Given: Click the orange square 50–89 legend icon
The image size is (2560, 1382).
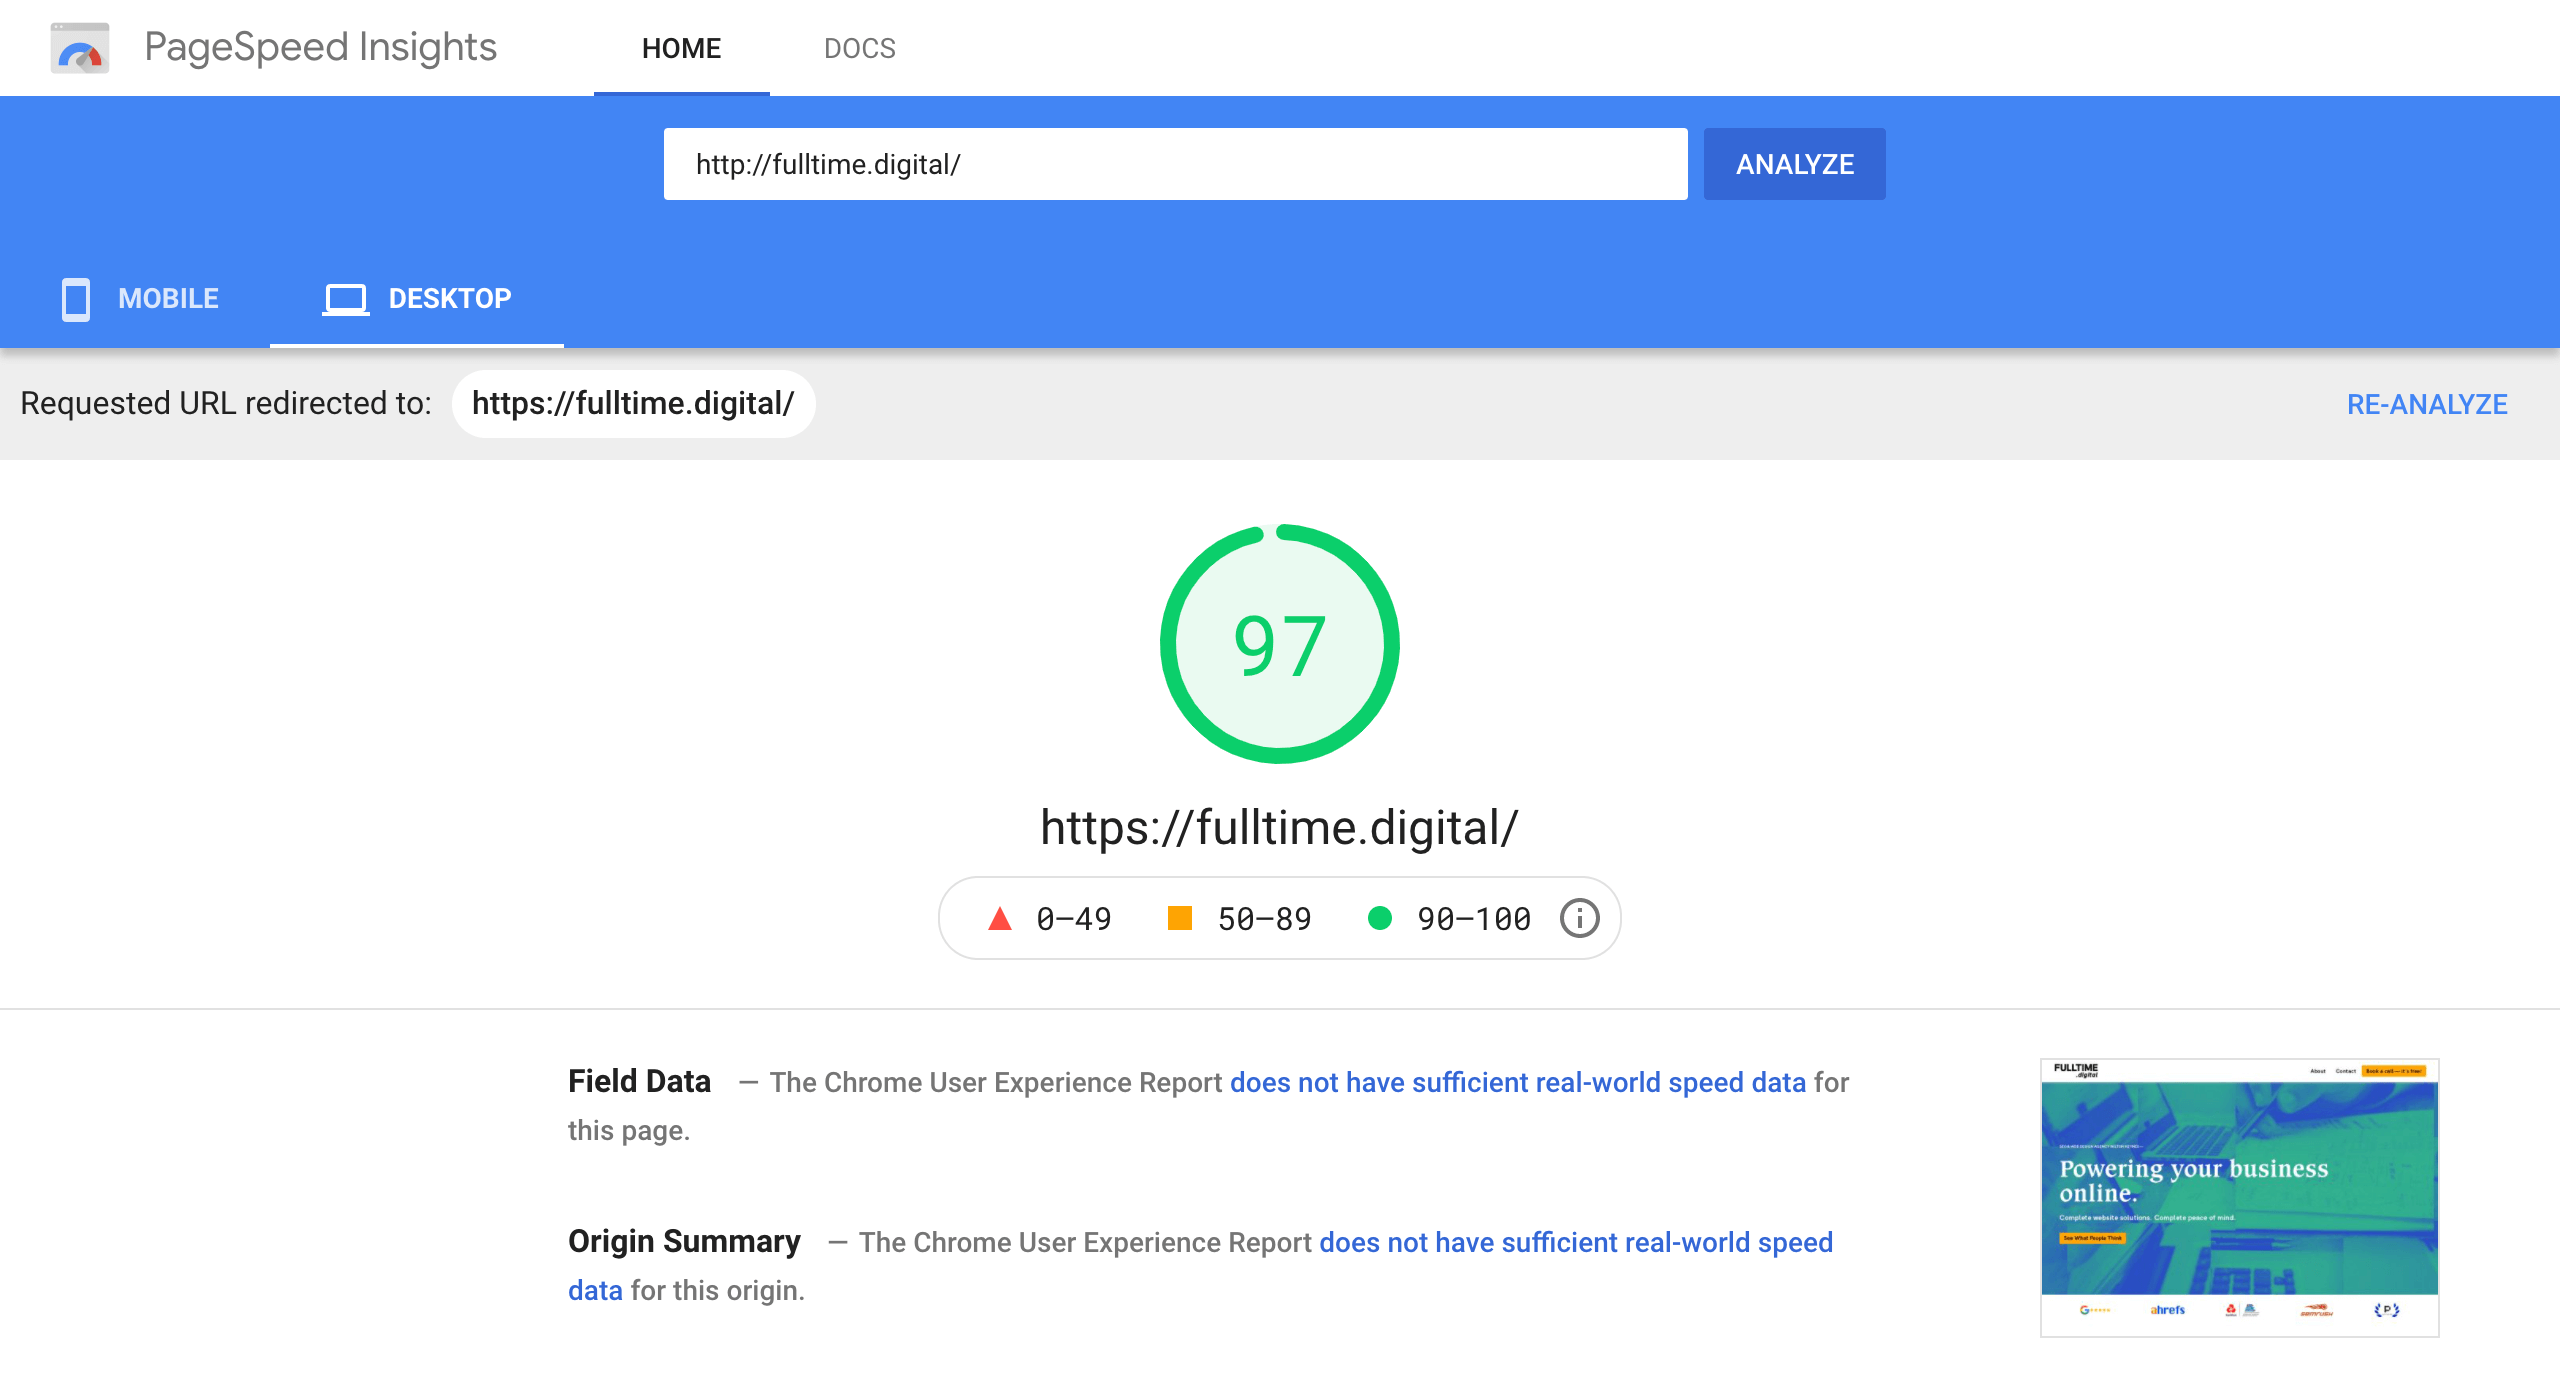Looking at the screenshot, I should point(1180,918).
